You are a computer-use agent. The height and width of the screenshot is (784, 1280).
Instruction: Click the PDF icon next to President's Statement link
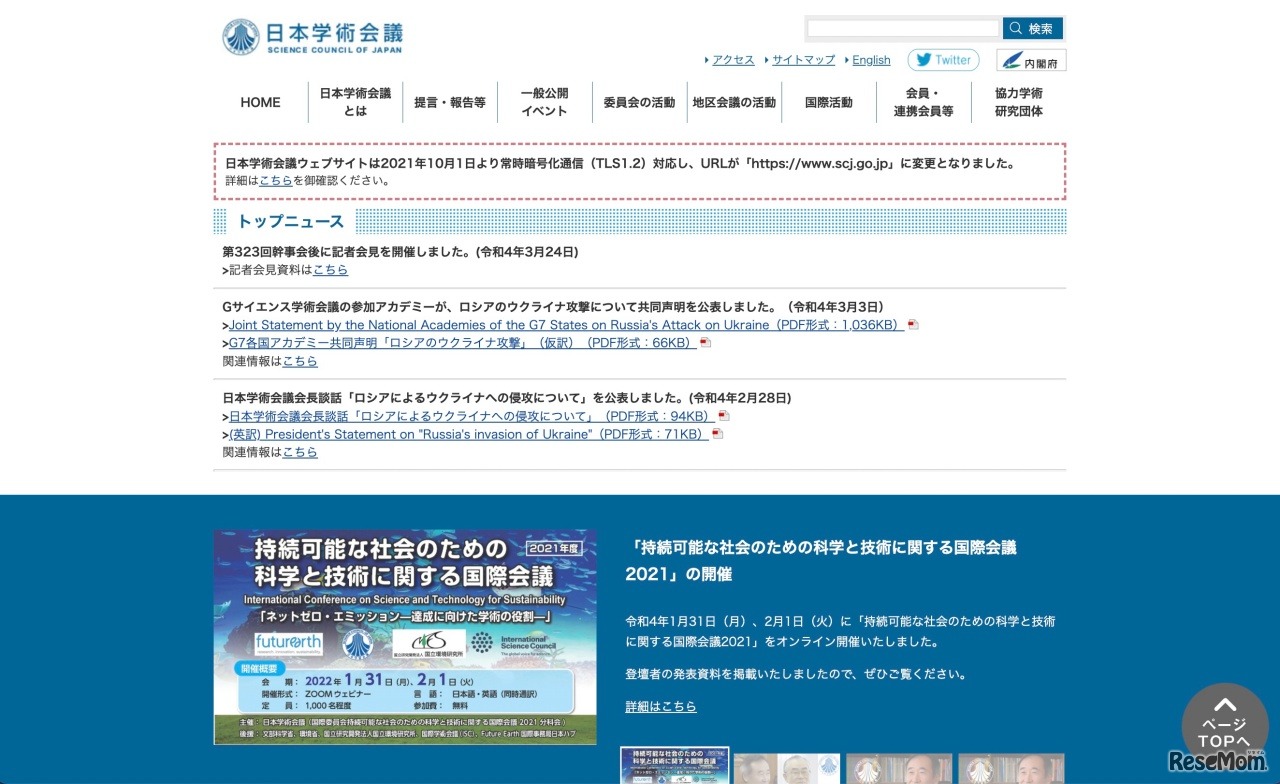click(717, 434)
